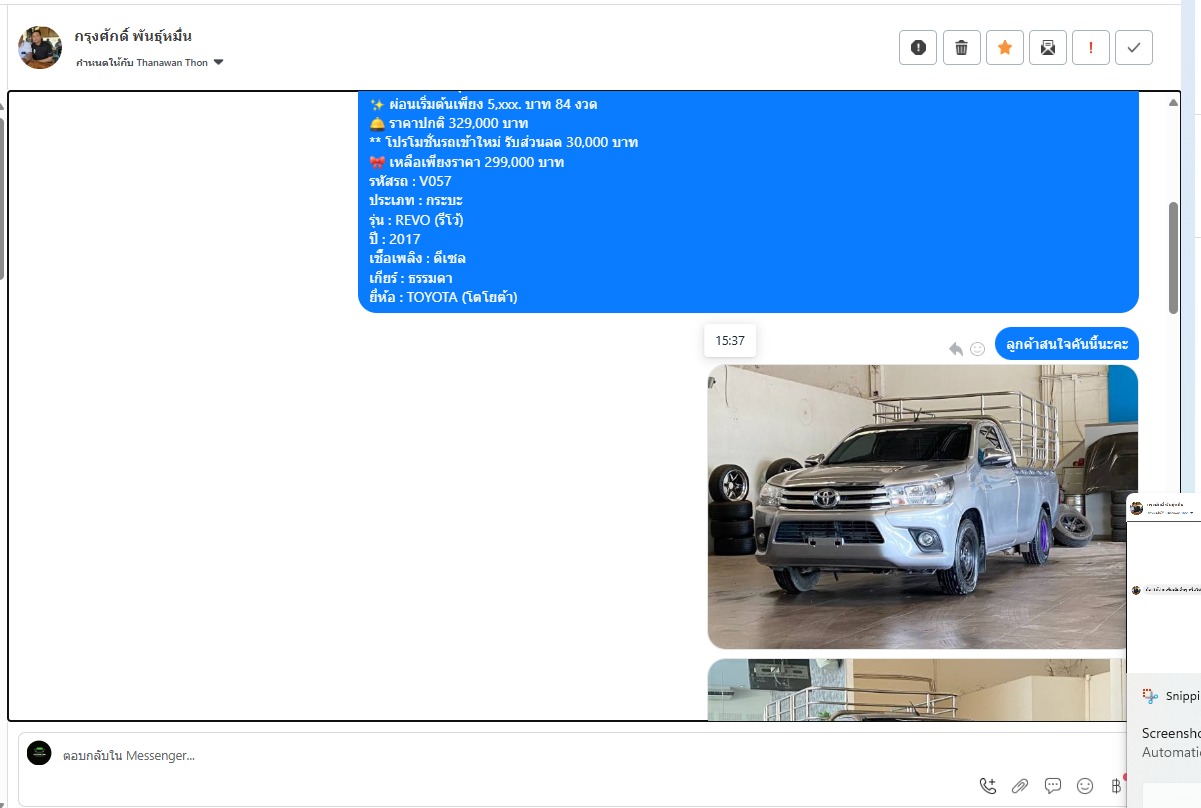The width and height of the screenshot is (1201, 808).
Task: Flag conversation with red exclamation button
Action: pyautogui.click(x=1091, y=47)
